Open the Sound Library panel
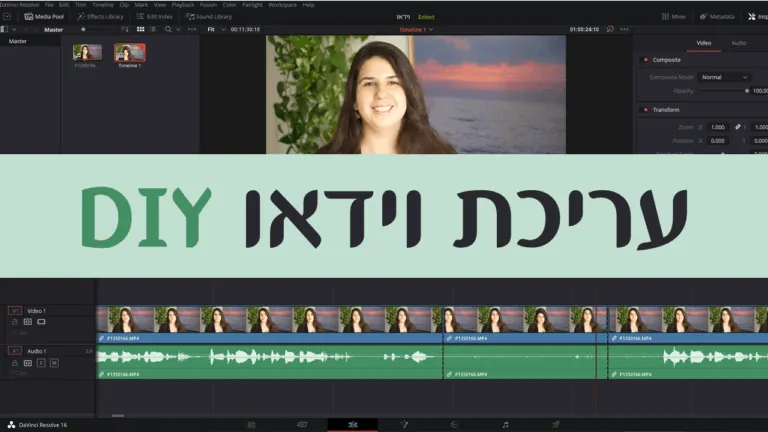The width and height of the screenshot is (768, 432). tap(208, 17)
